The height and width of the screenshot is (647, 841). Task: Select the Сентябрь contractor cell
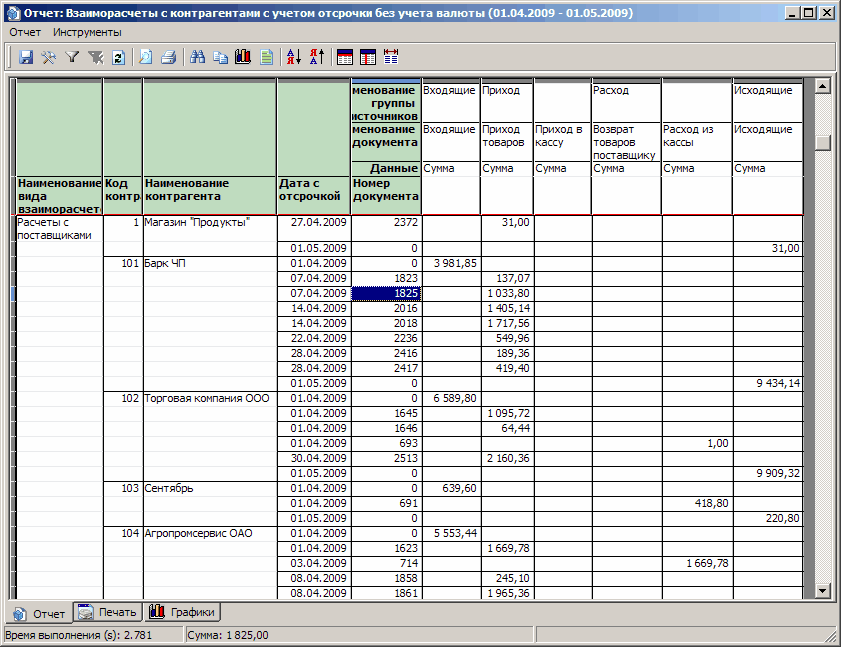210,489
